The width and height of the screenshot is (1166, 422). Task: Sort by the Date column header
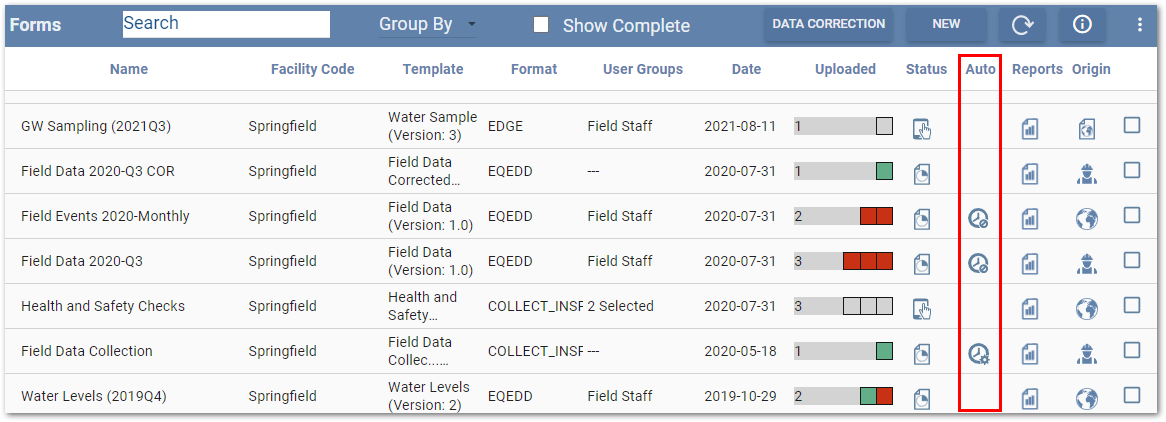pos(747,69)
